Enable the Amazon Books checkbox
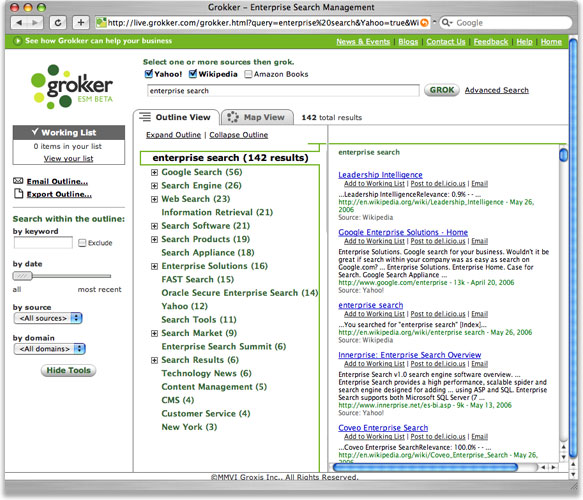 click(248, 74)
